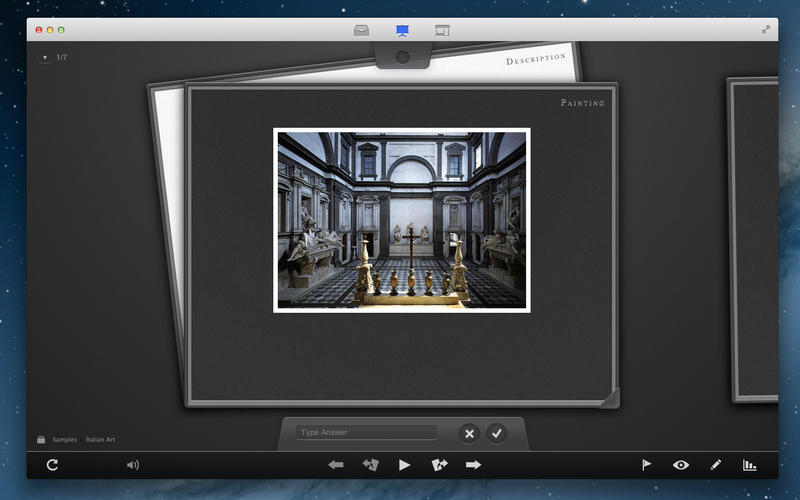
Task: Switch to the presentation study mode icon
Action: 402,31
